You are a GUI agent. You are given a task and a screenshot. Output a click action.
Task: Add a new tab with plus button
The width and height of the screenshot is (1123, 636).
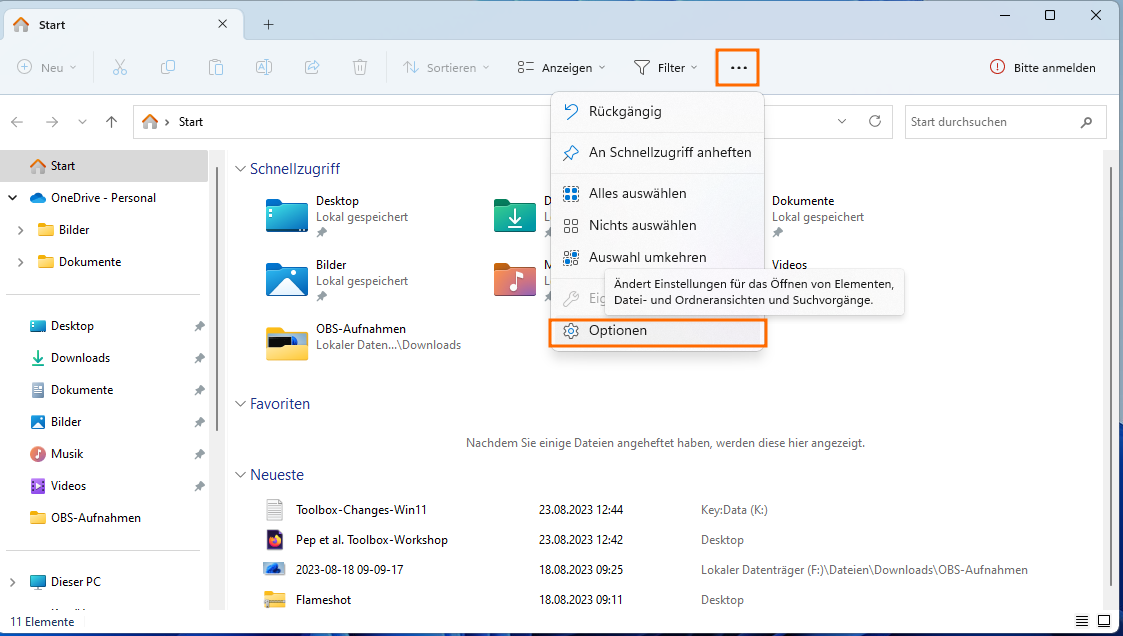(x=269, y=24)
